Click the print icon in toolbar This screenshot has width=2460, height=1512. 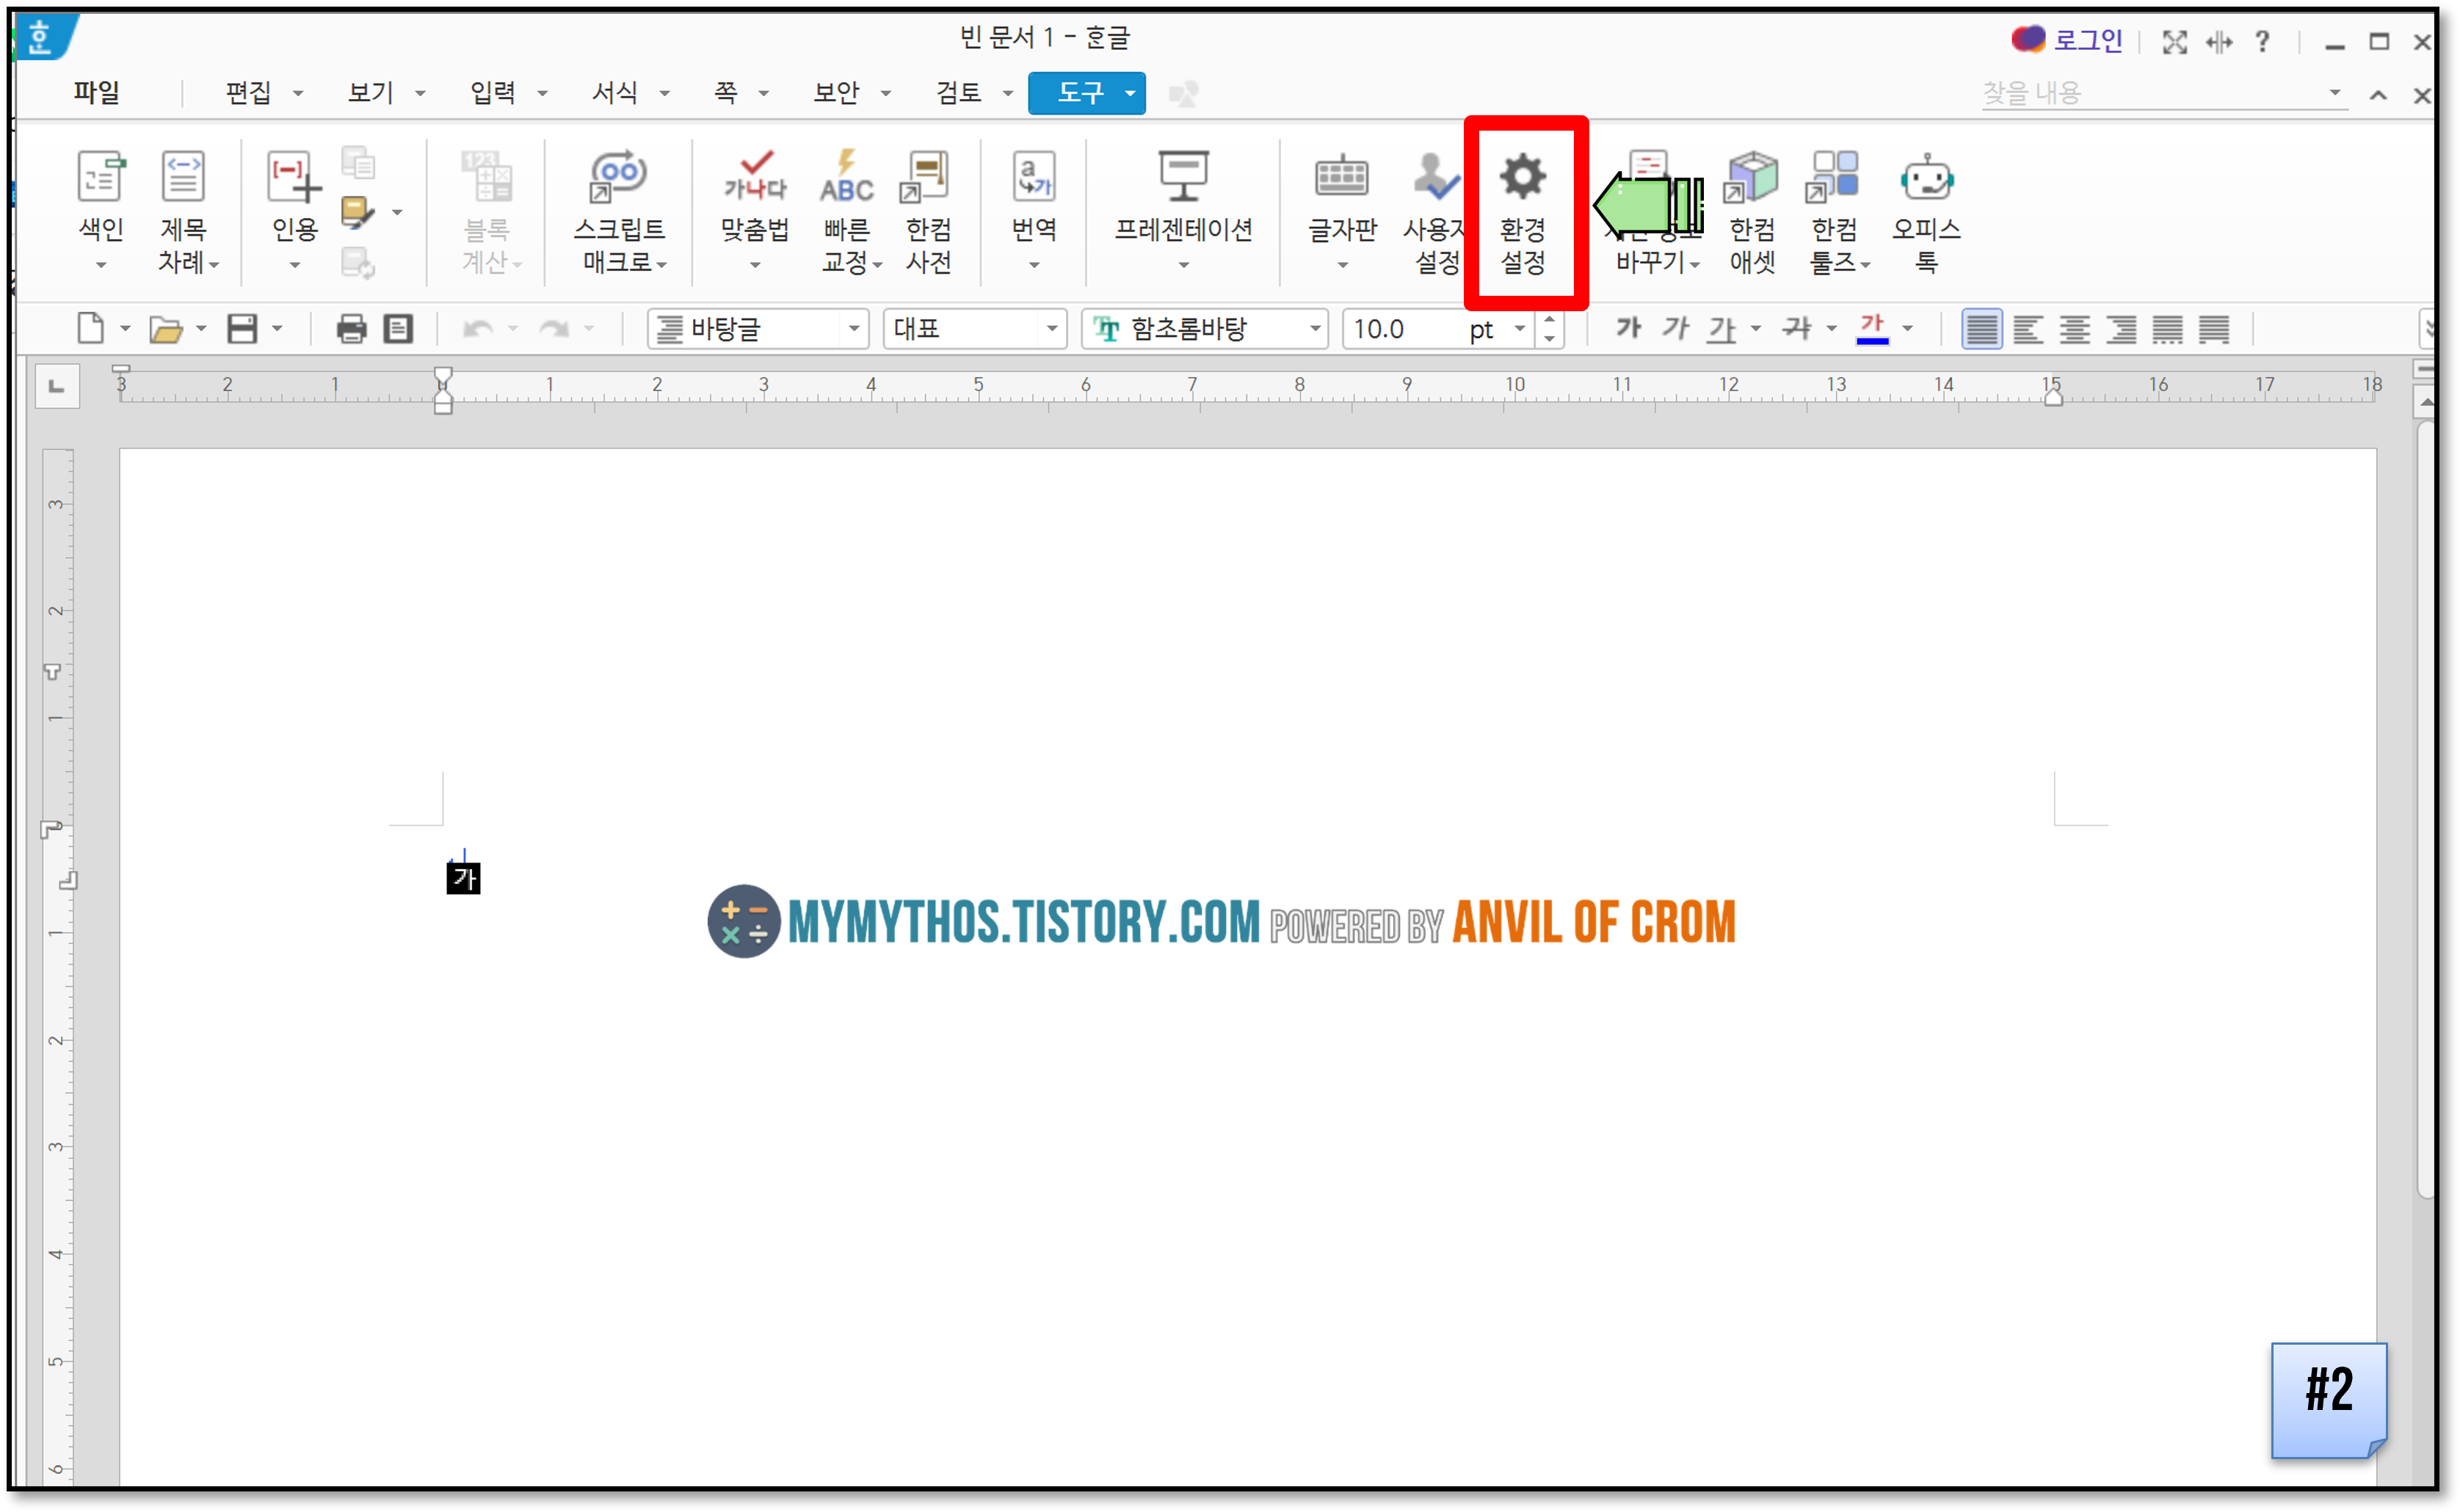[351, 329]
